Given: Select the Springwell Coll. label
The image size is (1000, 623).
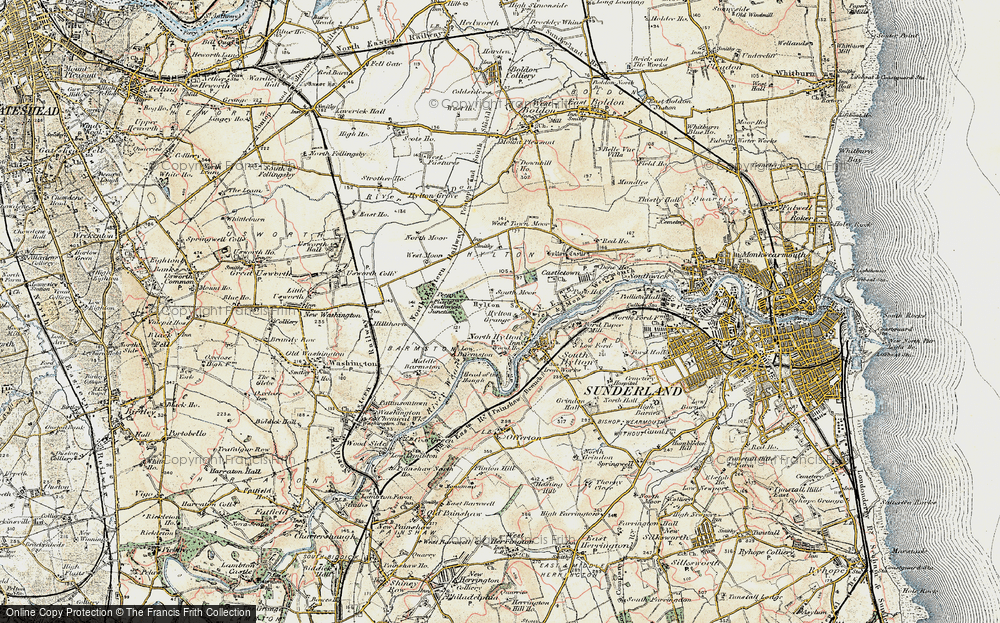Looking at the screenshot, I should 216,238.
